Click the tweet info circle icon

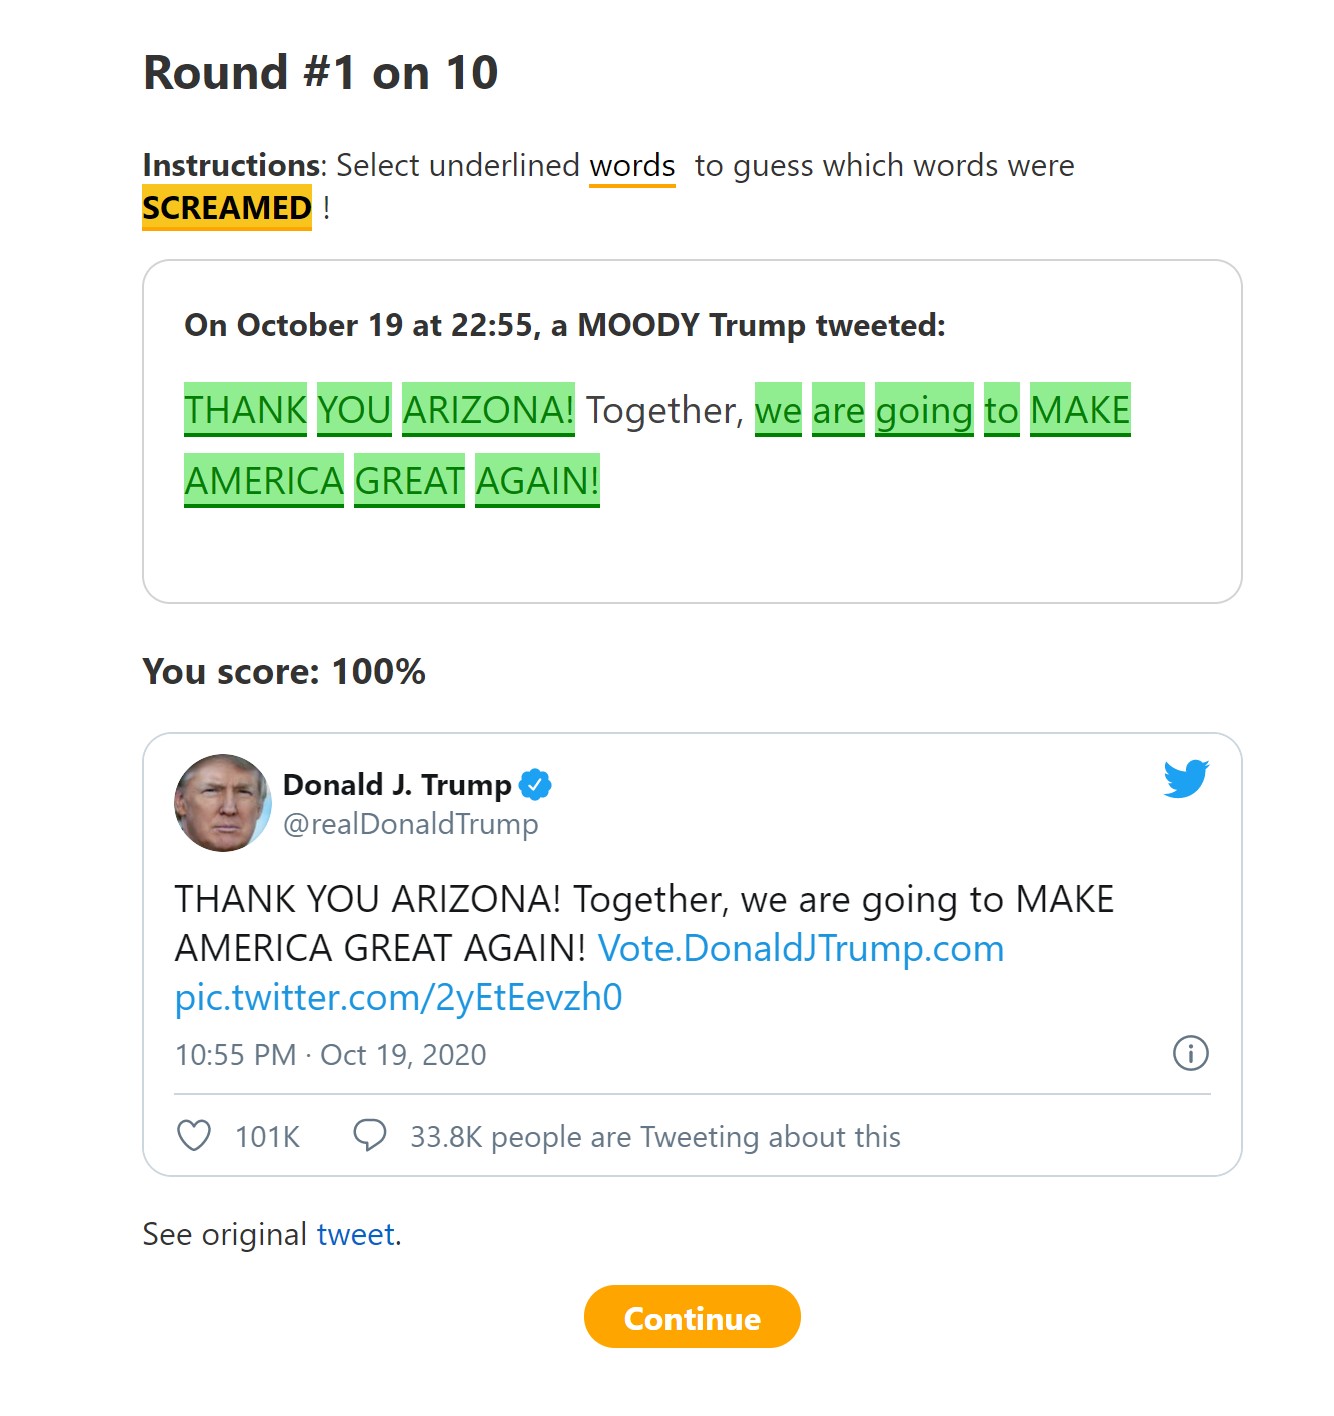pyautogui.click(x=1190, y=1053)
